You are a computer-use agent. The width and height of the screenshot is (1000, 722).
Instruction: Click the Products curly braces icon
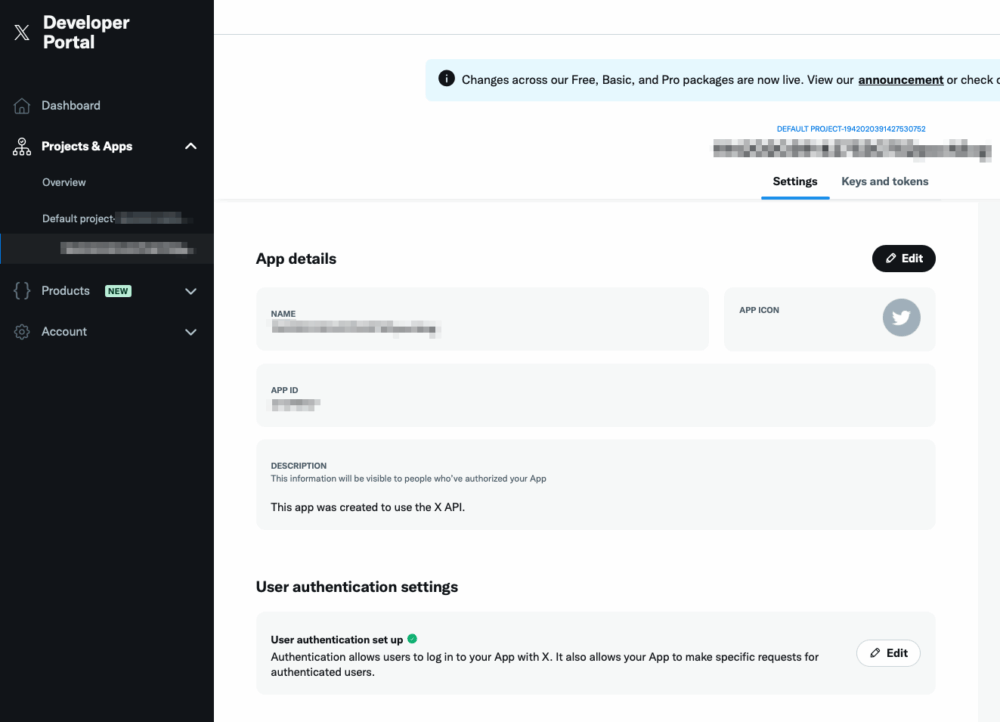(x=22, y=291)
